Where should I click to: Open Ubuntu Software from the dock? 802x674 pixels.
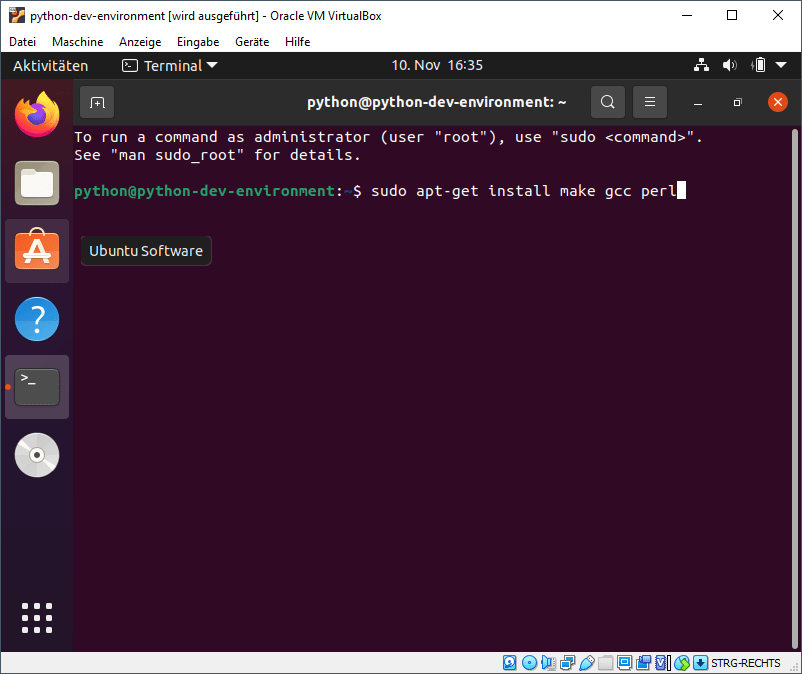[x=37, y=250]
